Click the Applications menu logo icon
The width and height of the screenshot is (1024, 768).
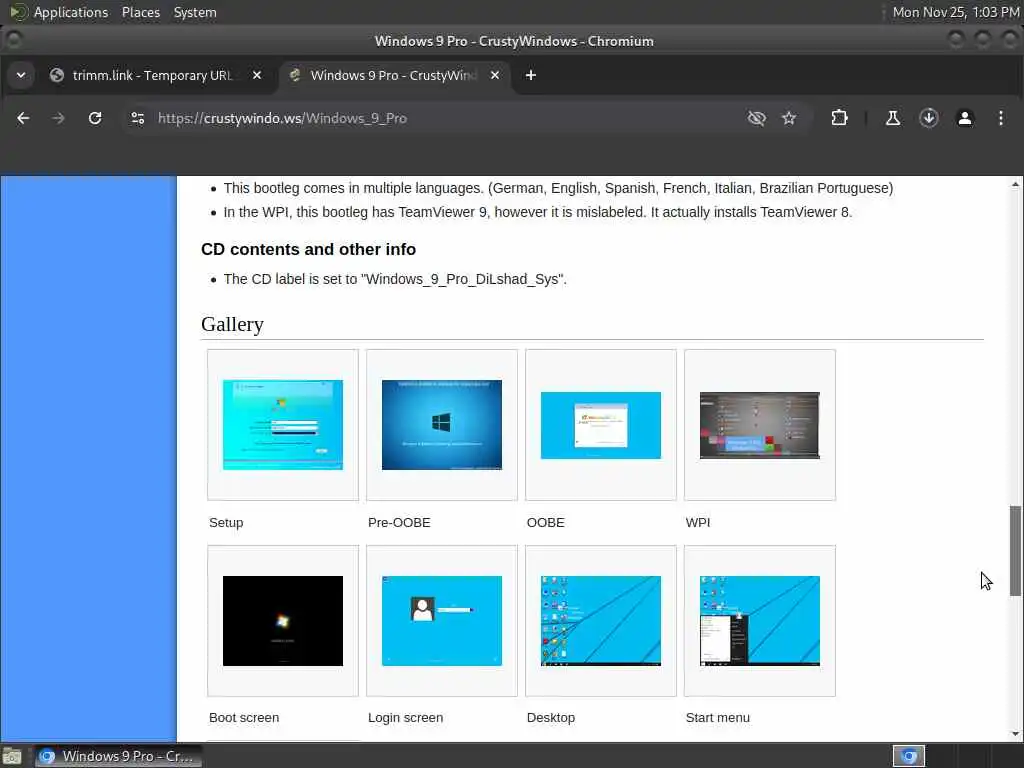[18, 12]
